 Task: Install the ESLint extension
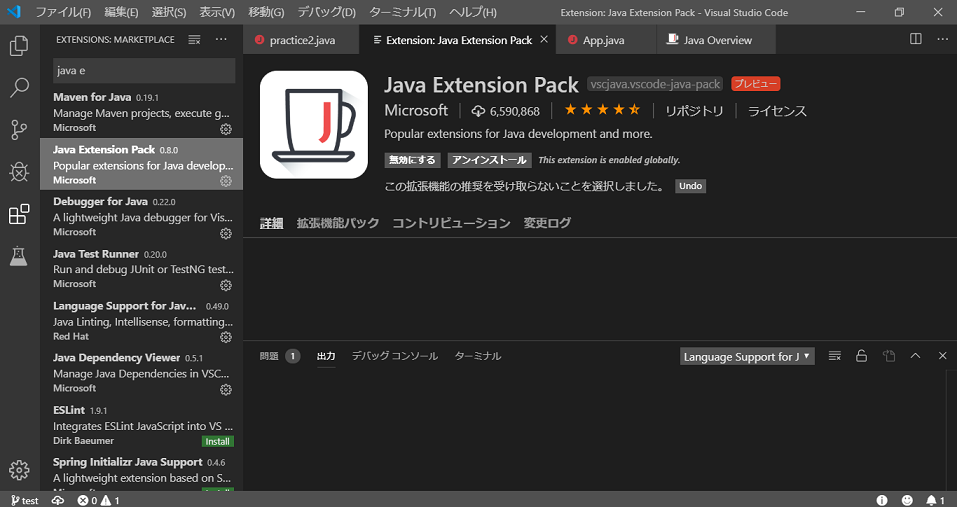217,441
